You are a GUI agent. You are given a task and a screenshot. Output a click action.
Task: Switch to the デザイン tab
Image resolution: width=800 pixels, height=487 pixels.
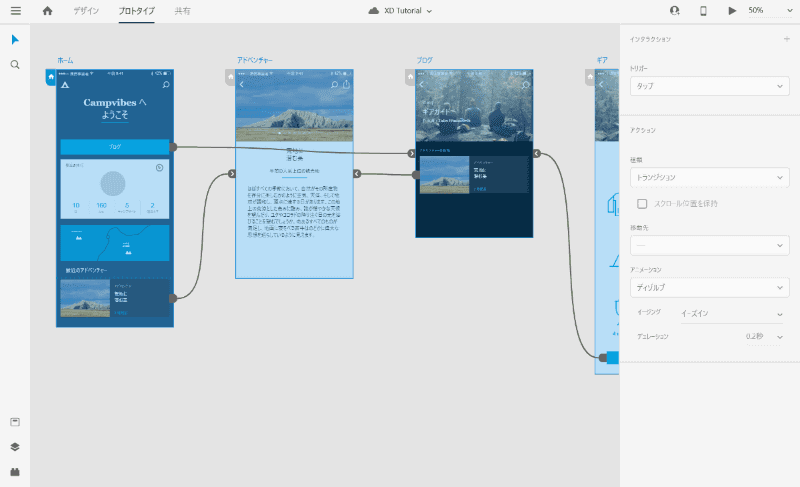[x=86, y=10]
